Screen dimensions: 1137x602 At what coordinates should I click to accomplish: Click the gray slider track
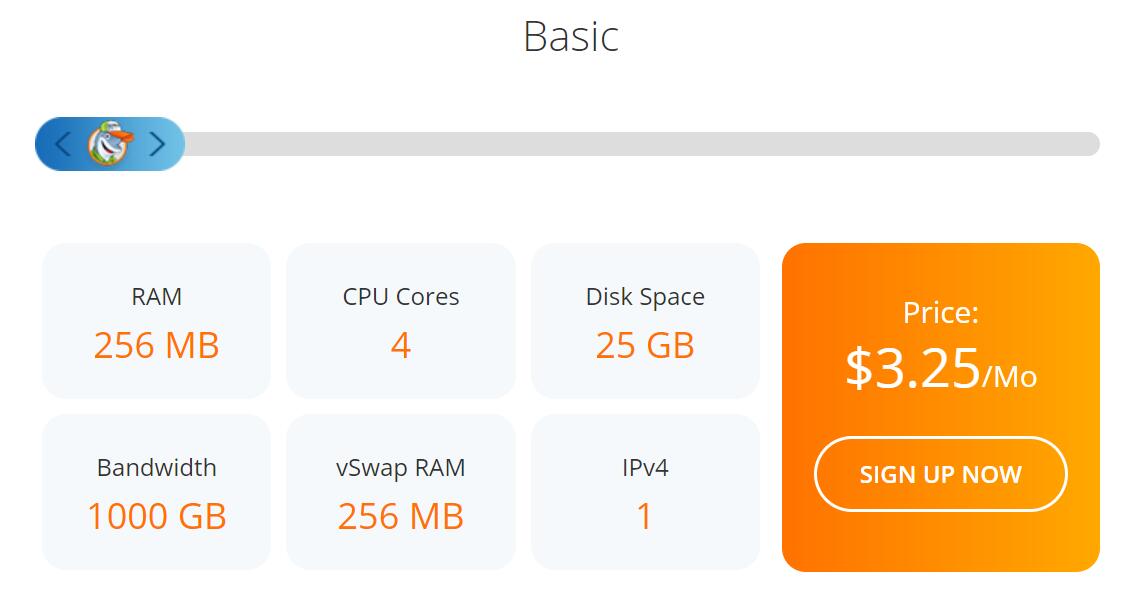tap(642, 144)
